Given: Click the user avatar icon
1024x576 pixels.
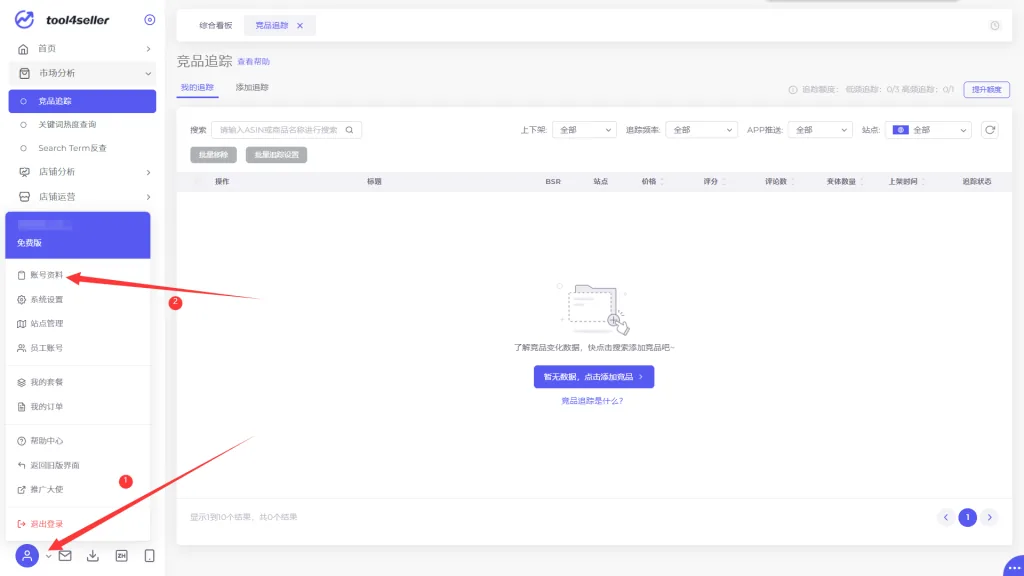Looking at the screenshot, I should coord(27,556).
